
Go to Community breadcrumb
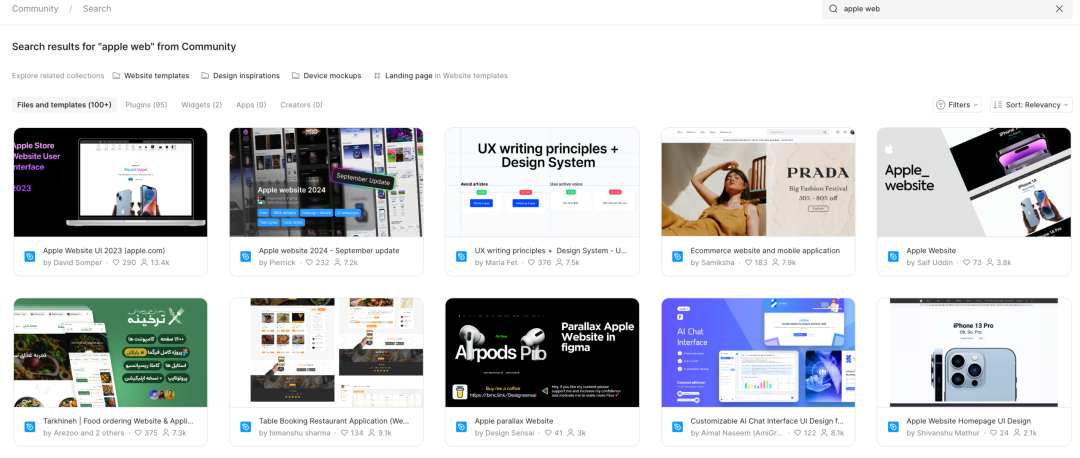coord(35,9)
